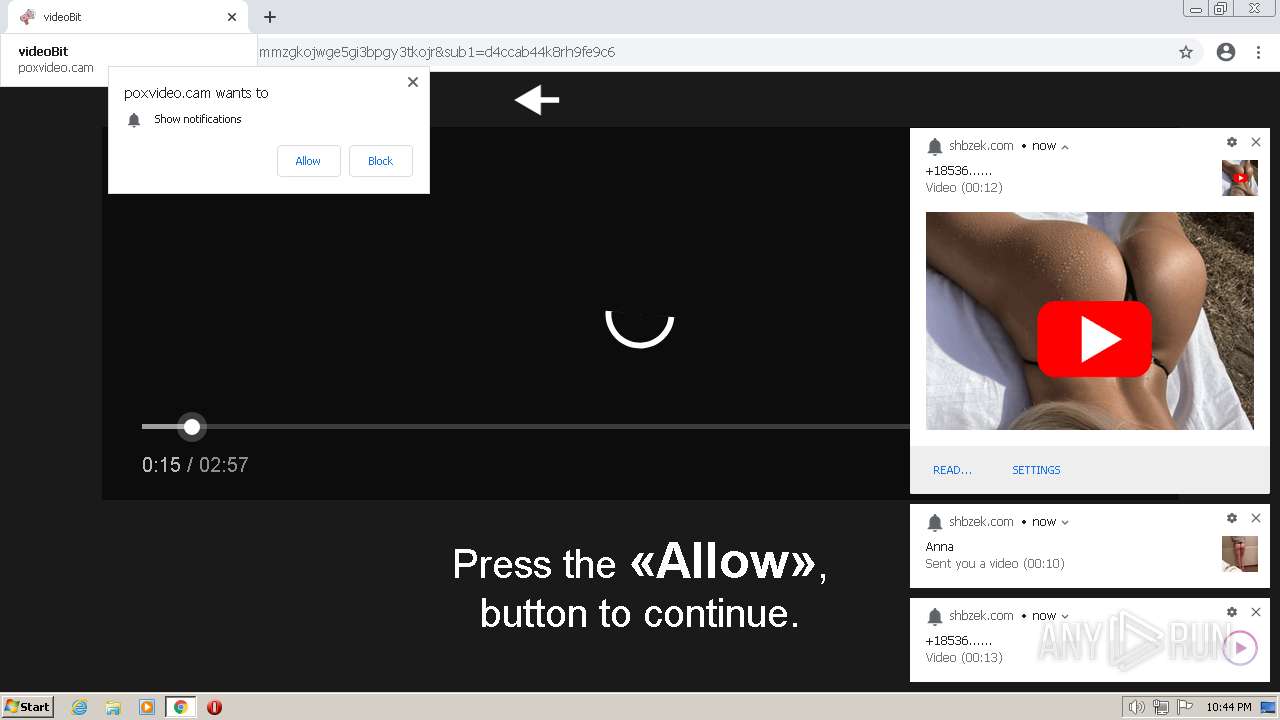Dismiss the top shbzek.com notification
Image resolution: width=1280 pixels, height=720 pixels.
[1256, 142]
